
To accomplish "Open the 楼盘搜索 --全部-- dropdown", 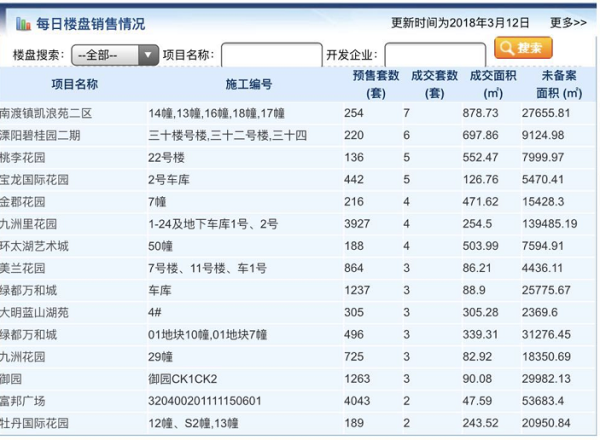I will pyautogui.click(x=115, y=55).
